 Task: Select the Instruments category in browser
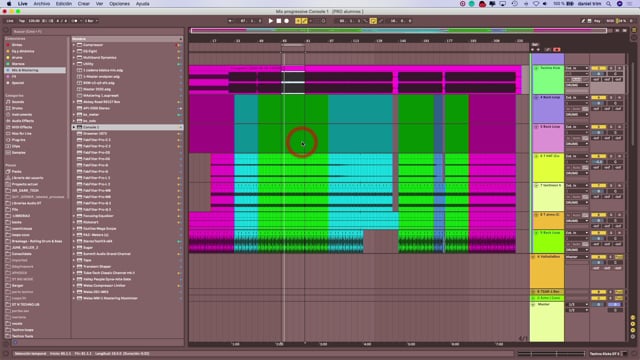point(21,115)
